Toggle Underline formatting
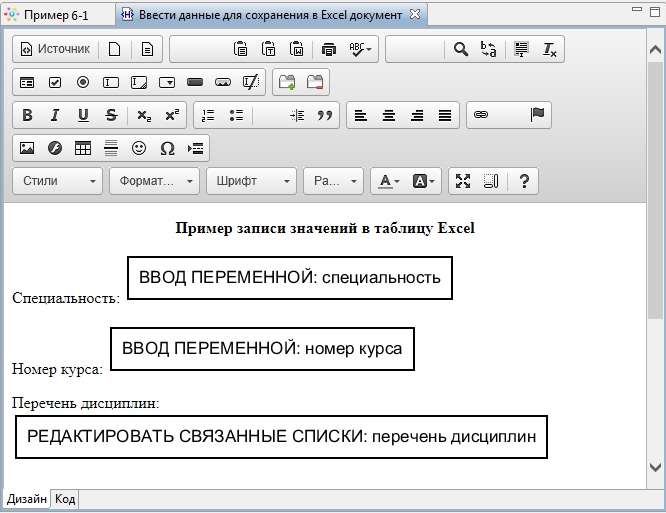 point(83,115)
